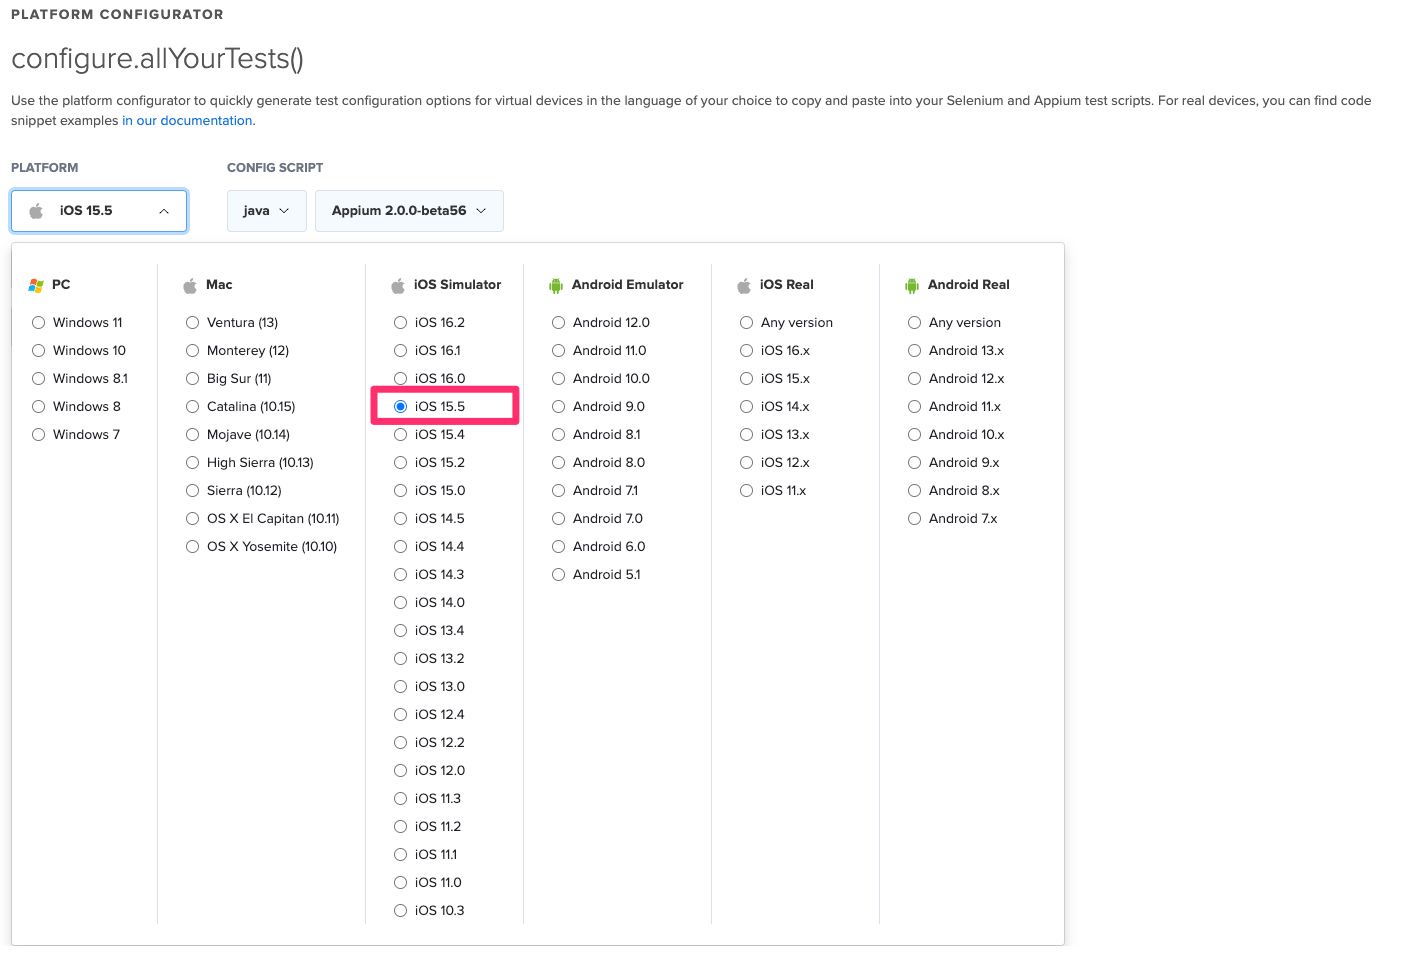This screenshot has height=955, width=1408.
Task: Click the Apple icon beside iOS Real heading
Action: pos(744,286)
